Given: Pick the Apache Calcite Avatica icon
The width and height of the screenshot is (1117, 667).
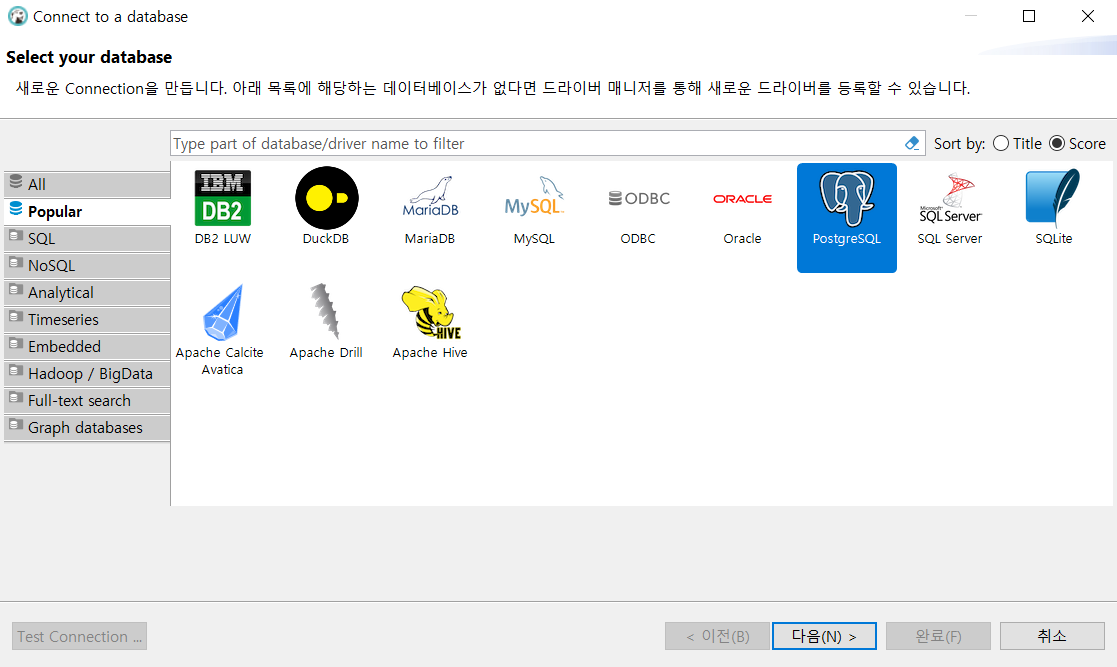Looking at the screenshot, I should click(x=222, y=313).
